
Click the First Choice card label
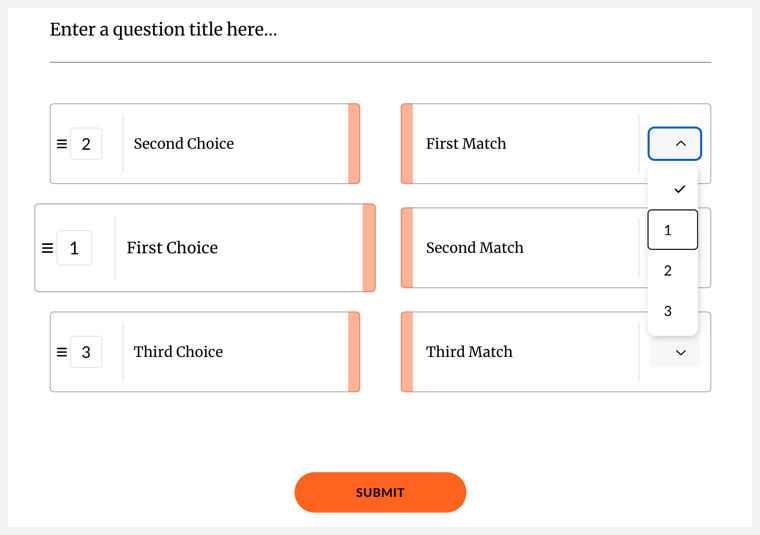click(172, 248)
